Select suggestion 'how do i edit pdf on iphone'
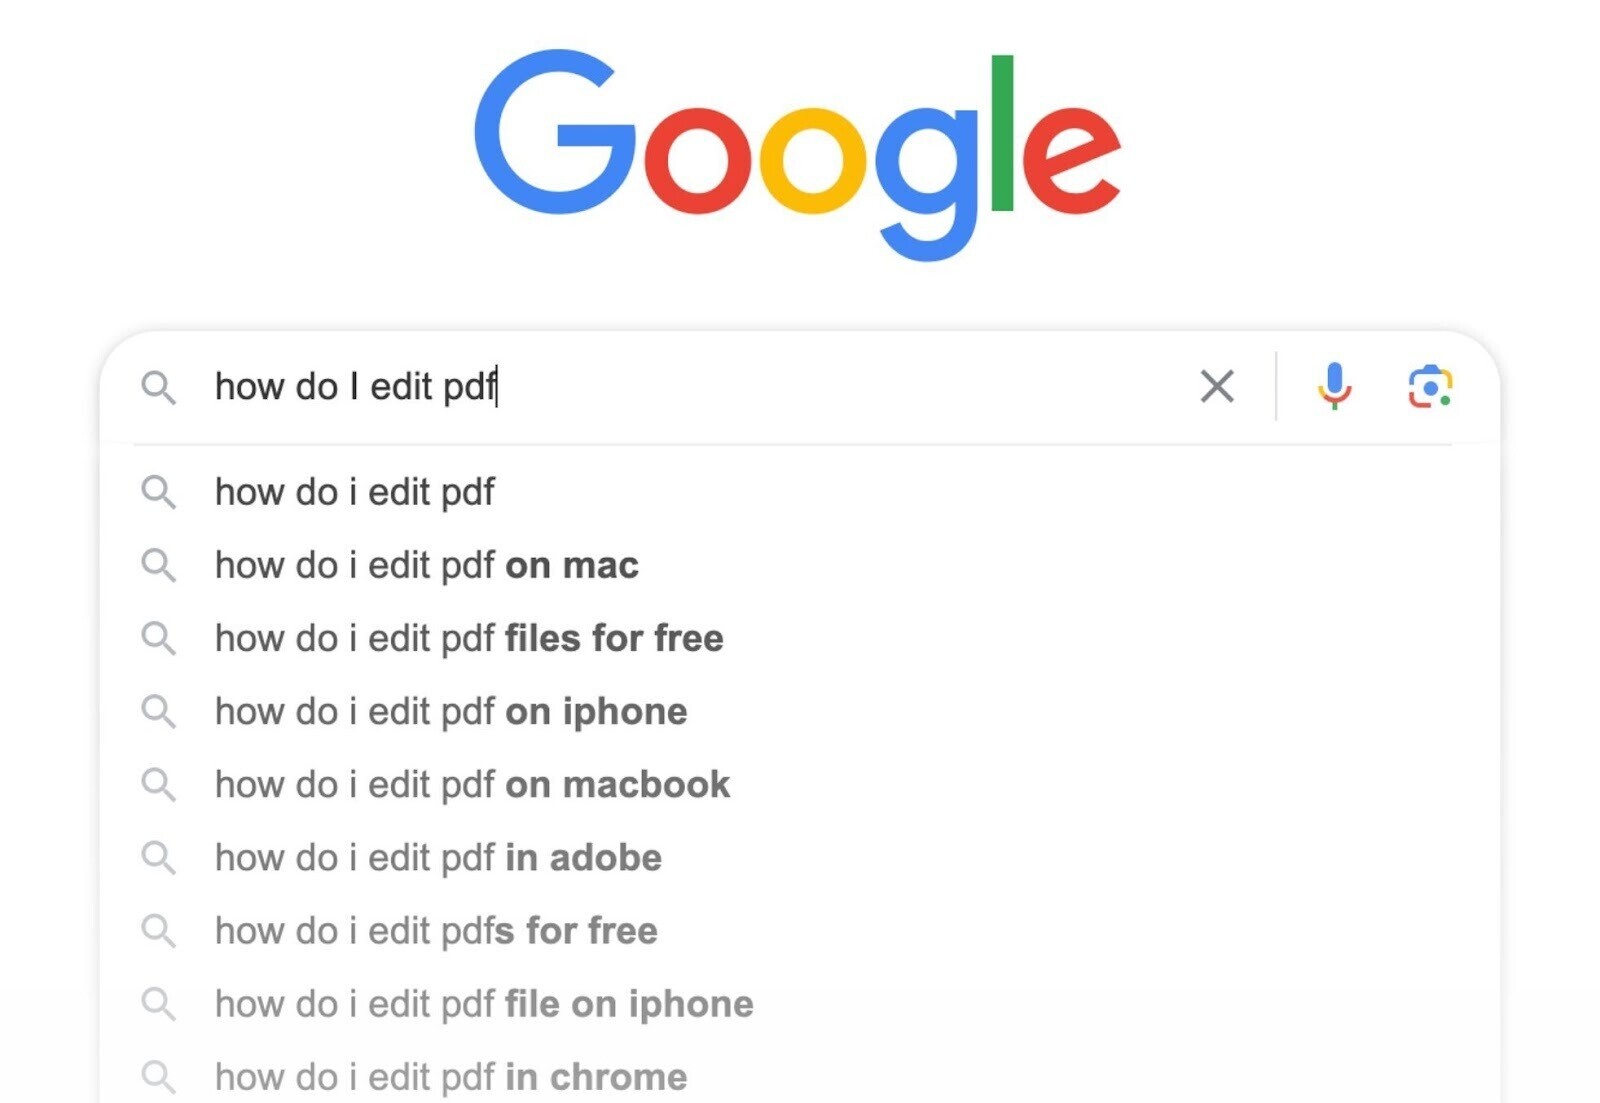 coord(450,711)
